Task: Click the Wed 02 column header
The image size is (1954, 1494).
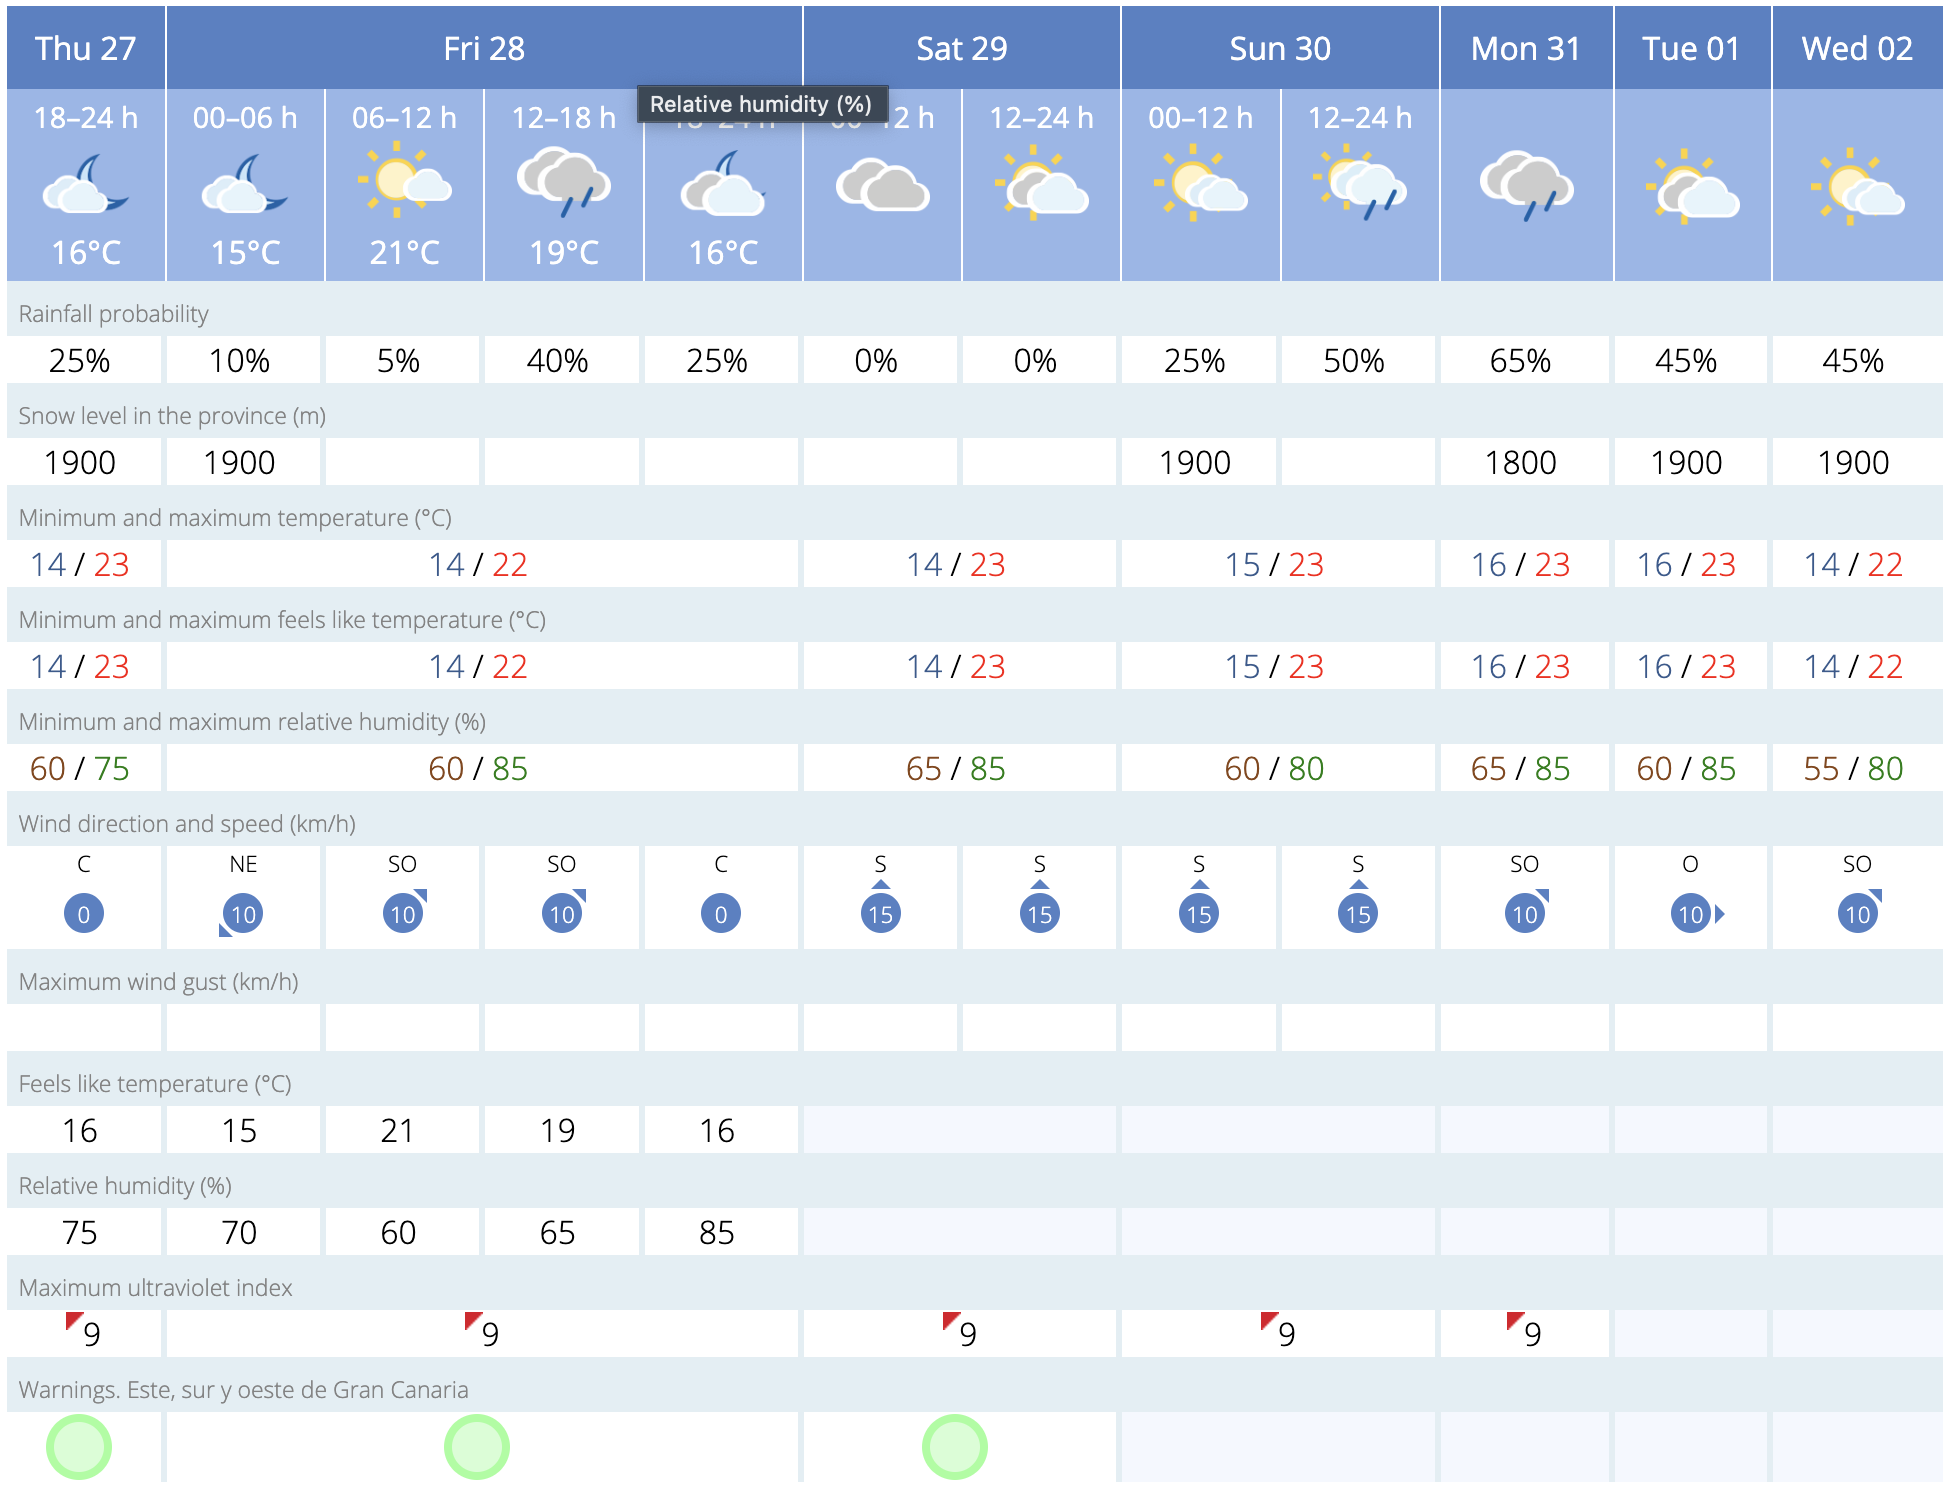Action: tap(1856, 48)
